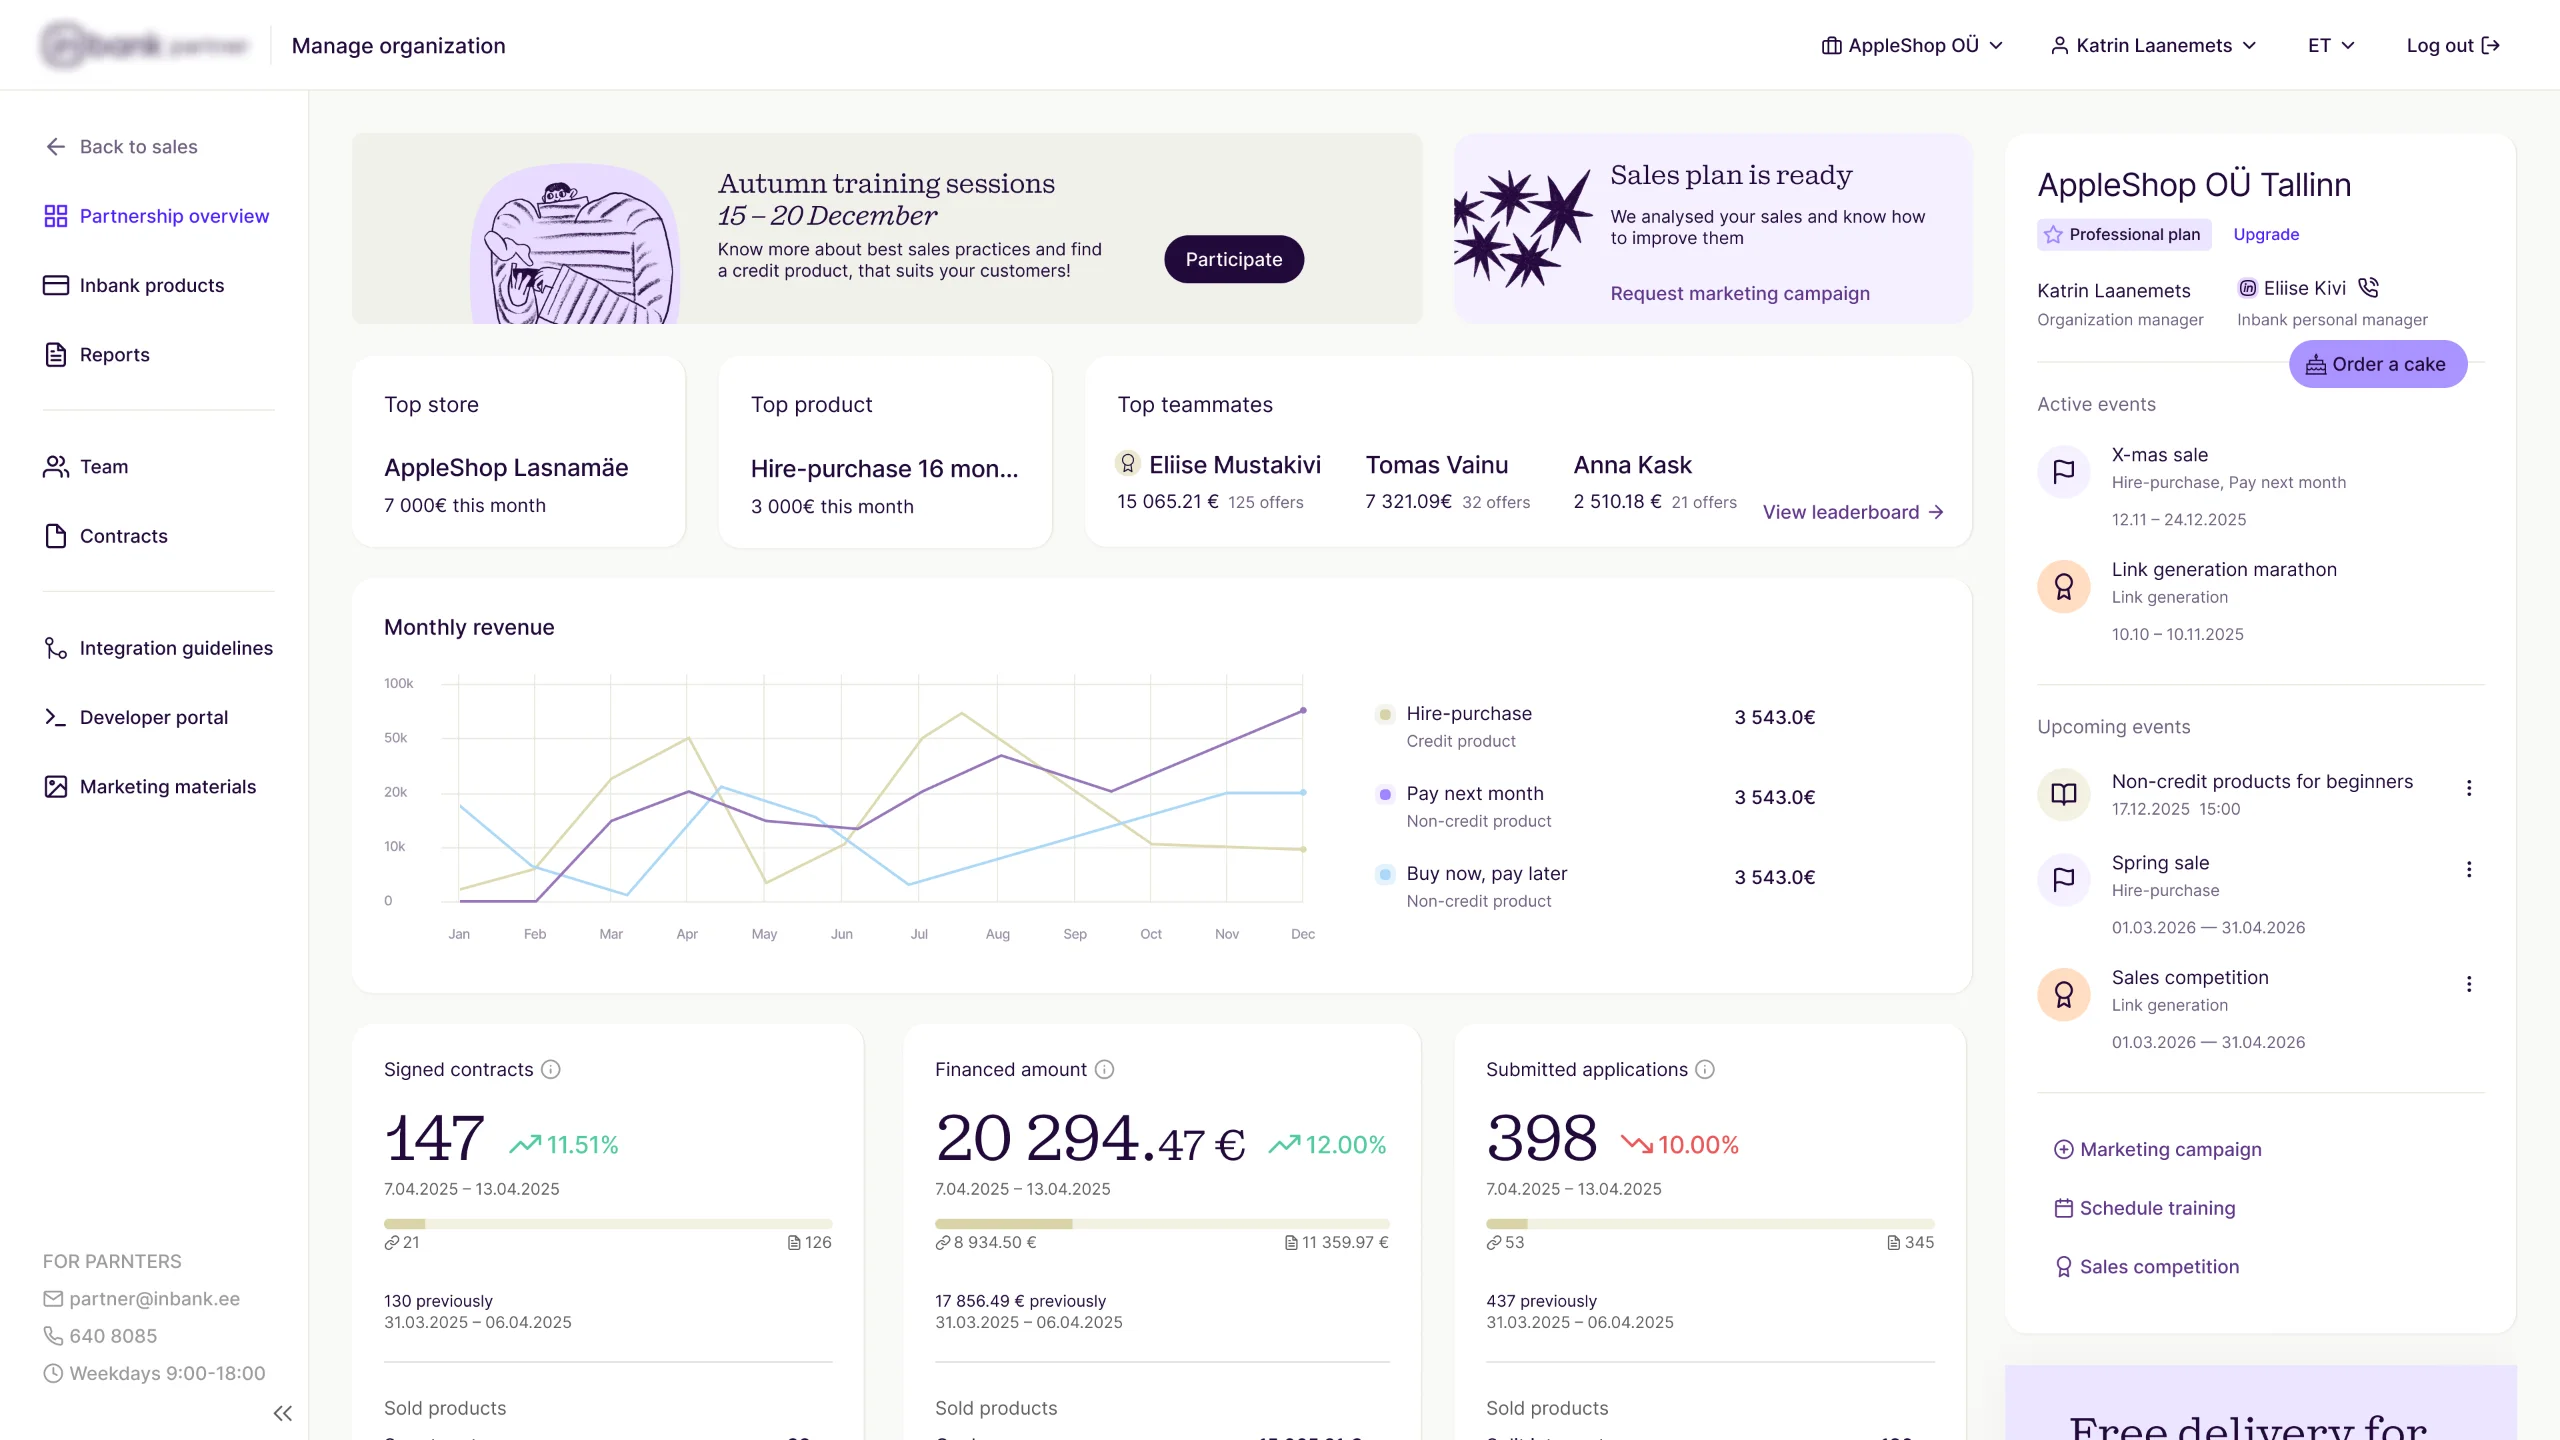Click the Order a cake button
Image resolution: width=2560 pixels, height=1440 pixels.
pos(2378,364)
